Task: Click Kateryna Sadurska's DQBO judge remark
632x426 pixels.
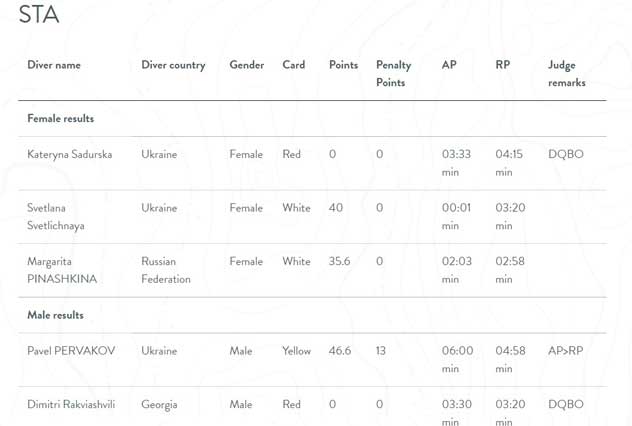Action: point(566,154)
